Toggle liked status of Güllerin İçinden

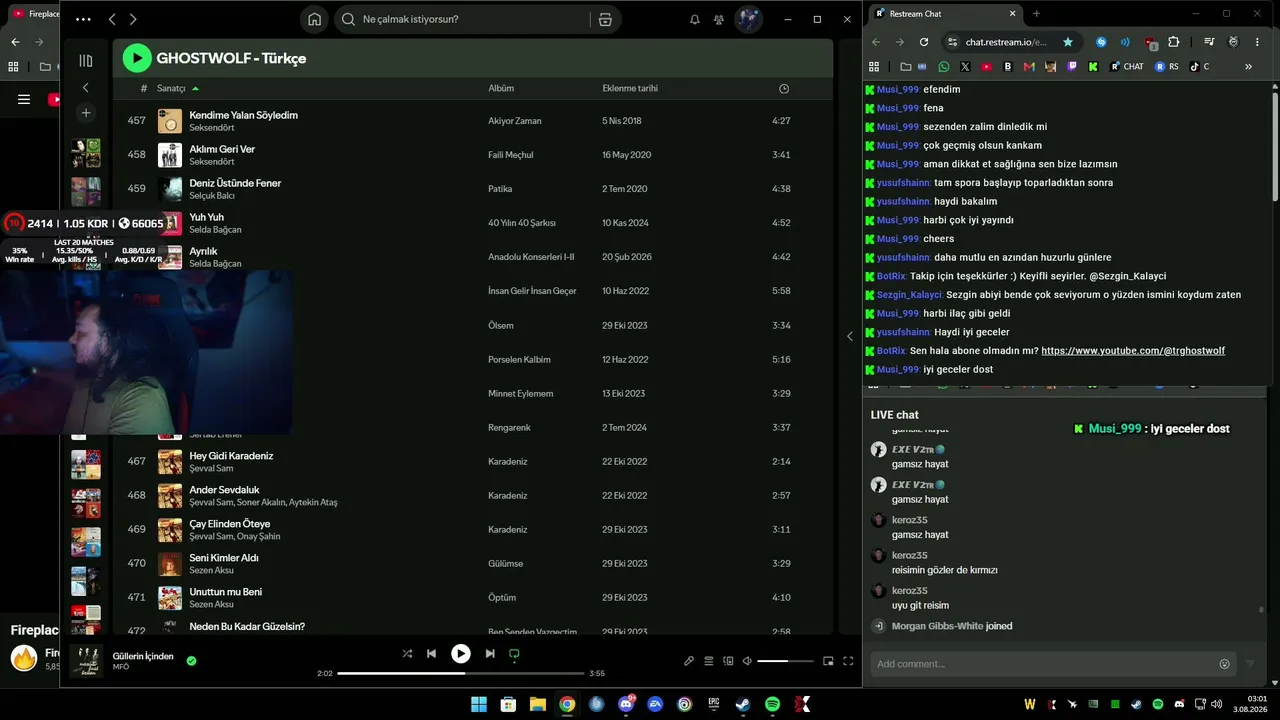(x=191, y=660)
